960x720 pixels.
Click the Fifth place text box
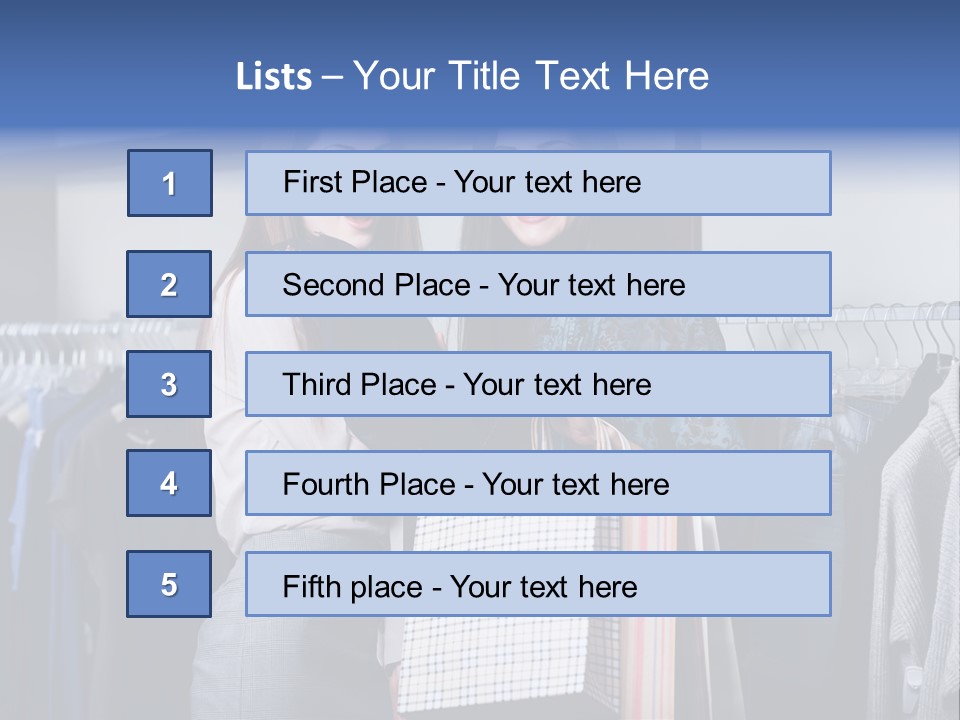(x=538, y=584)
